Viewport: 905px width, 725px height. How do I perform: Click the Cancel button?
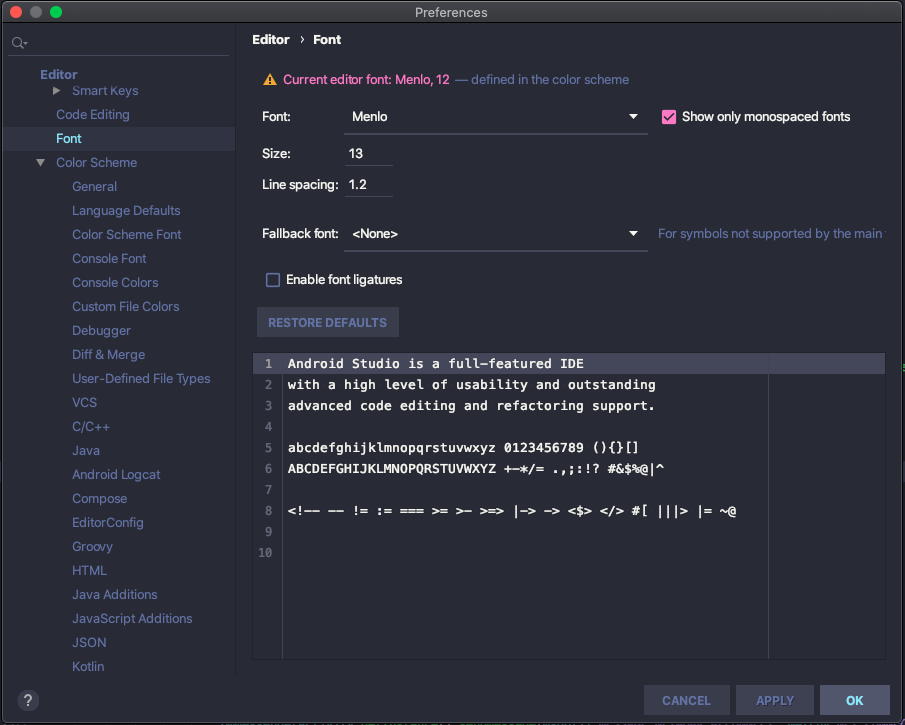tap(686, 701)
